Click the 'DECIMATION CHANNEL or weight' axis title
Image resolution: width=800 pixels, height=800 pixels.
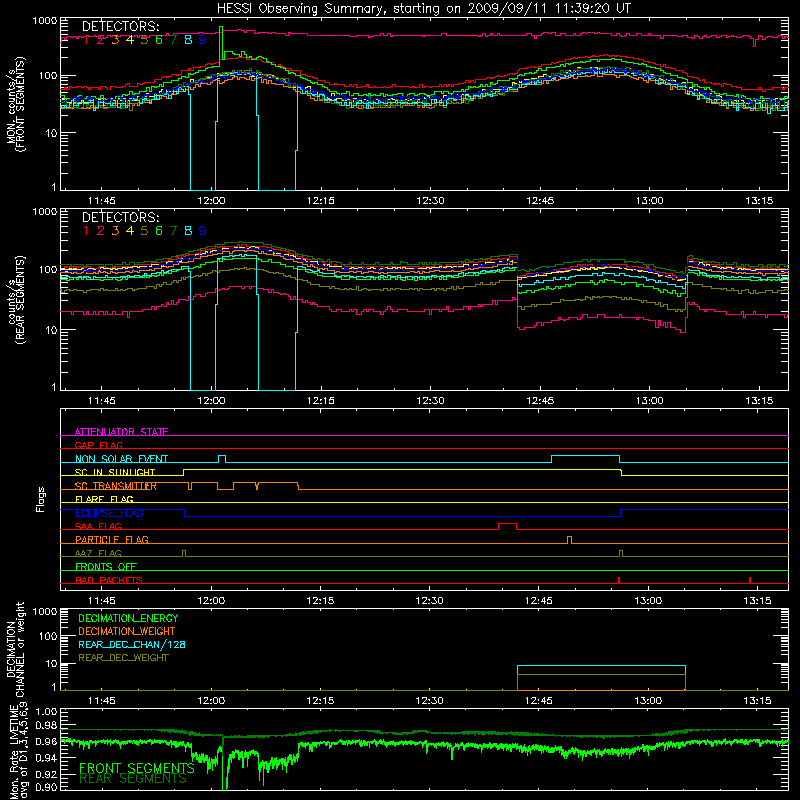click(16, 649)
